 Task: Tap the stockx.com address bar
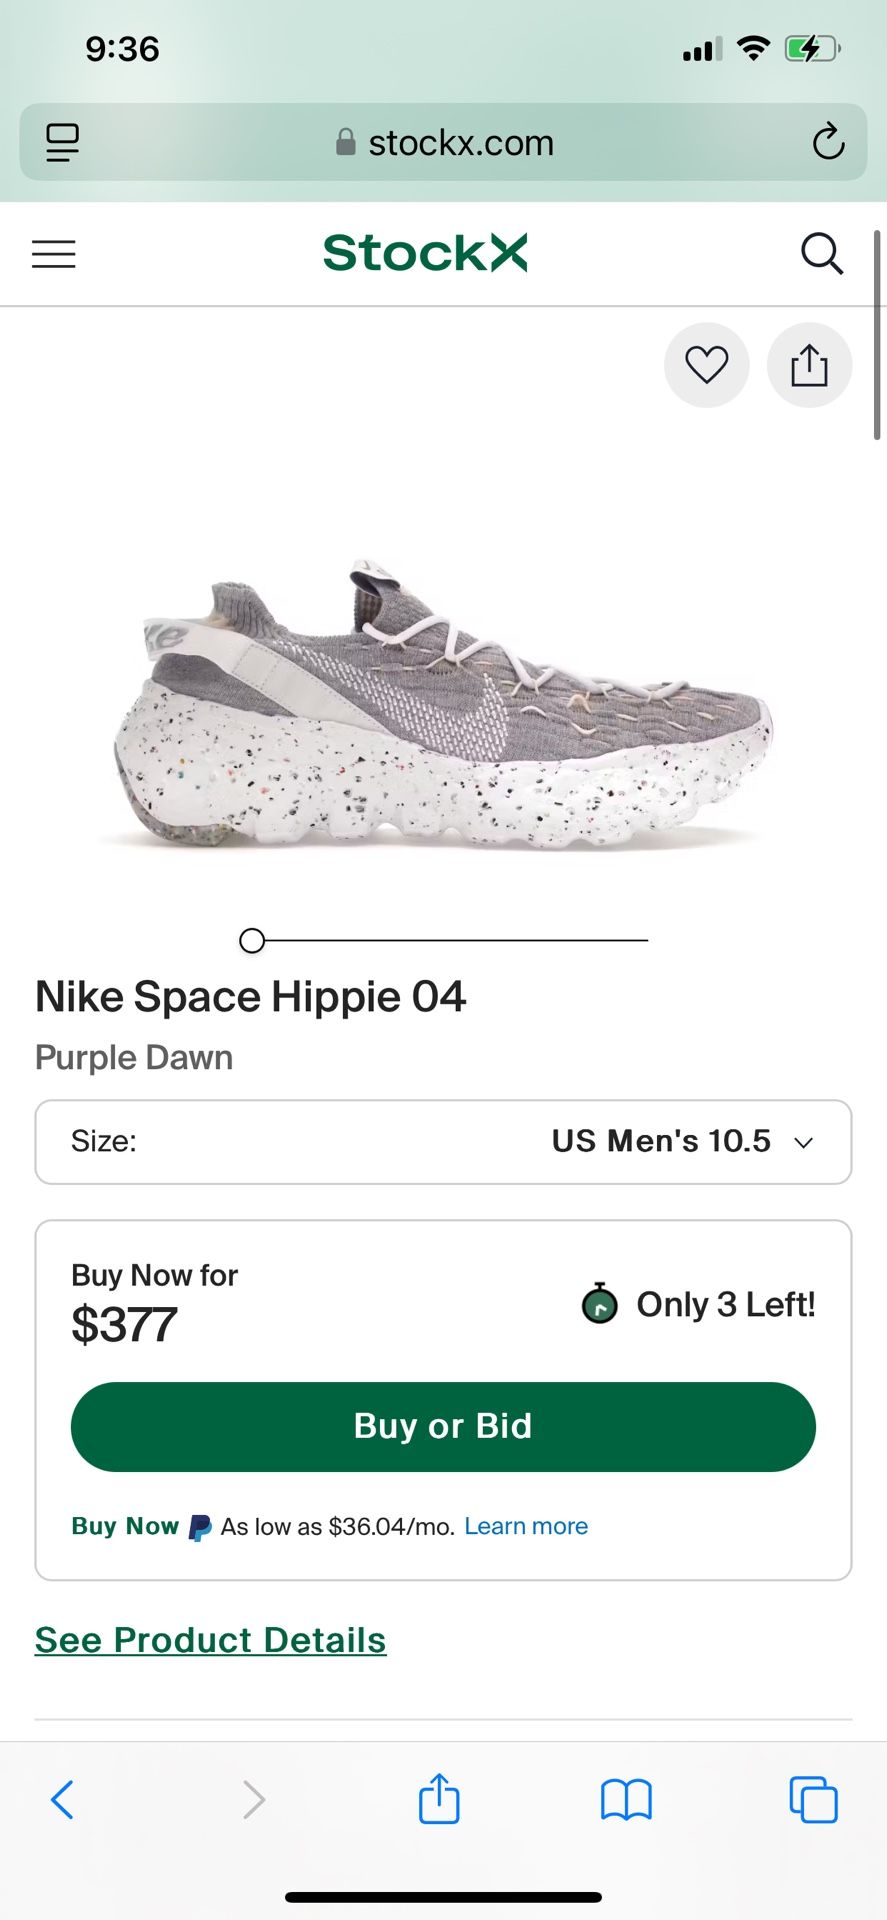(x=443, y=142)
